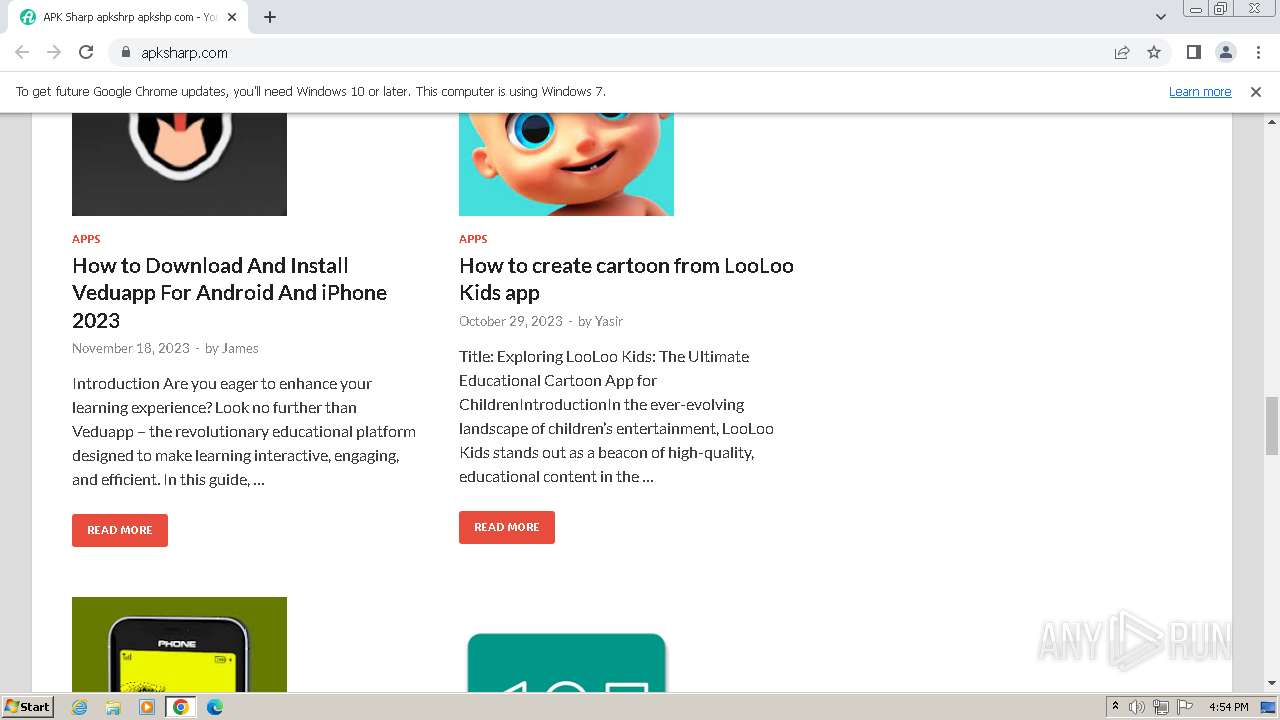1280x720 pixels.
Task: Open Veduapp article thumbnail image
Action: [179, 164]
